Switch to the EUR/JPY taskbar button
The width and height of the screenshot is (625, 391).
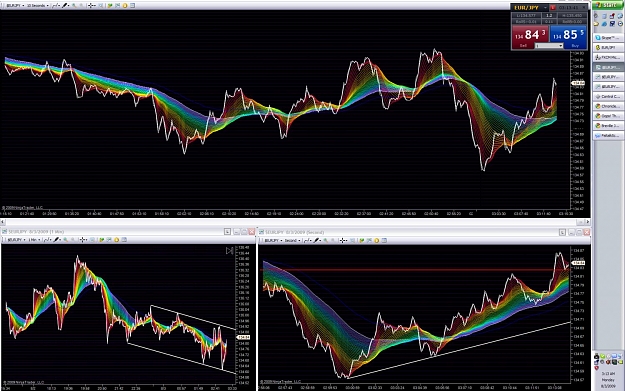608,47
